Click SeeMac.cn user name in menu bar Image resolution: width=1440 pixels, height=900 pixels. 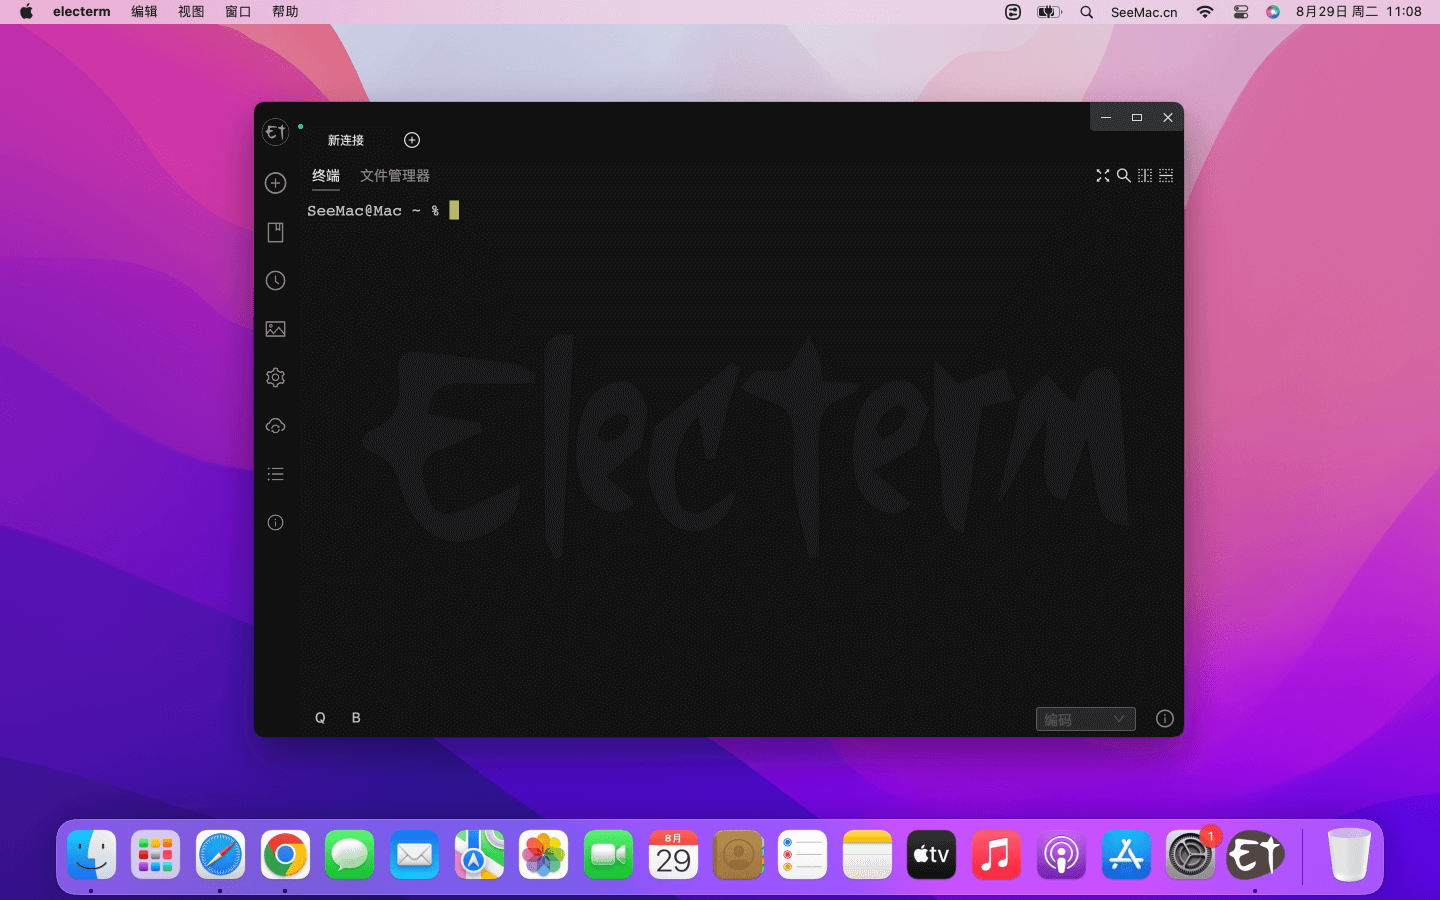coord(1144,12)
